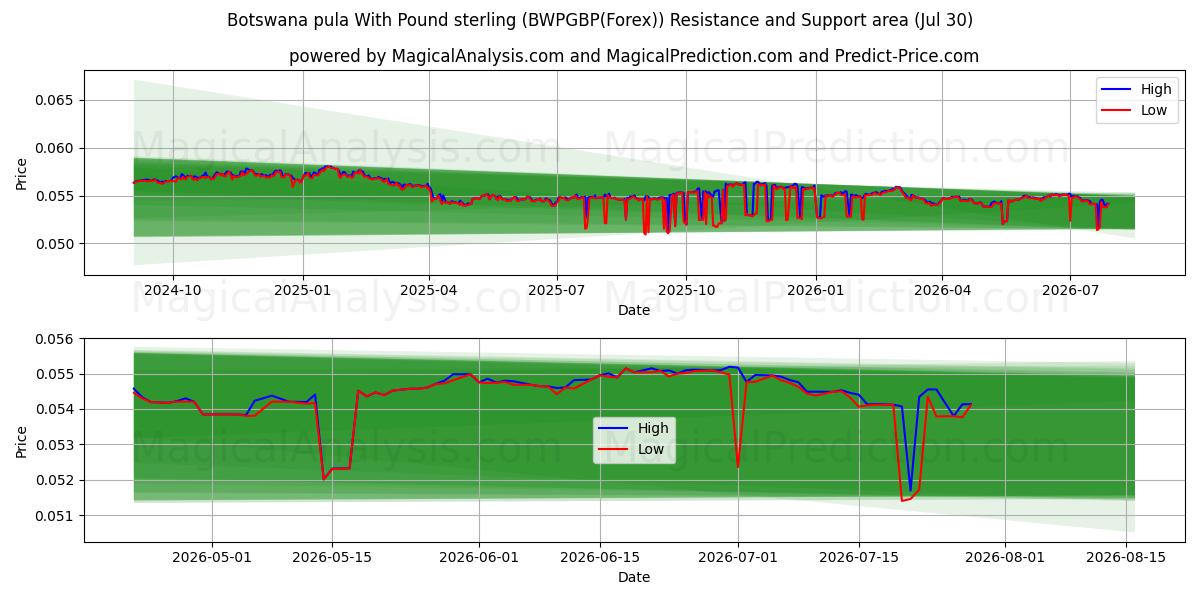
Task: Click the 2026-08-15 date label on bottom chart
Action: (x=1126, y=558)
